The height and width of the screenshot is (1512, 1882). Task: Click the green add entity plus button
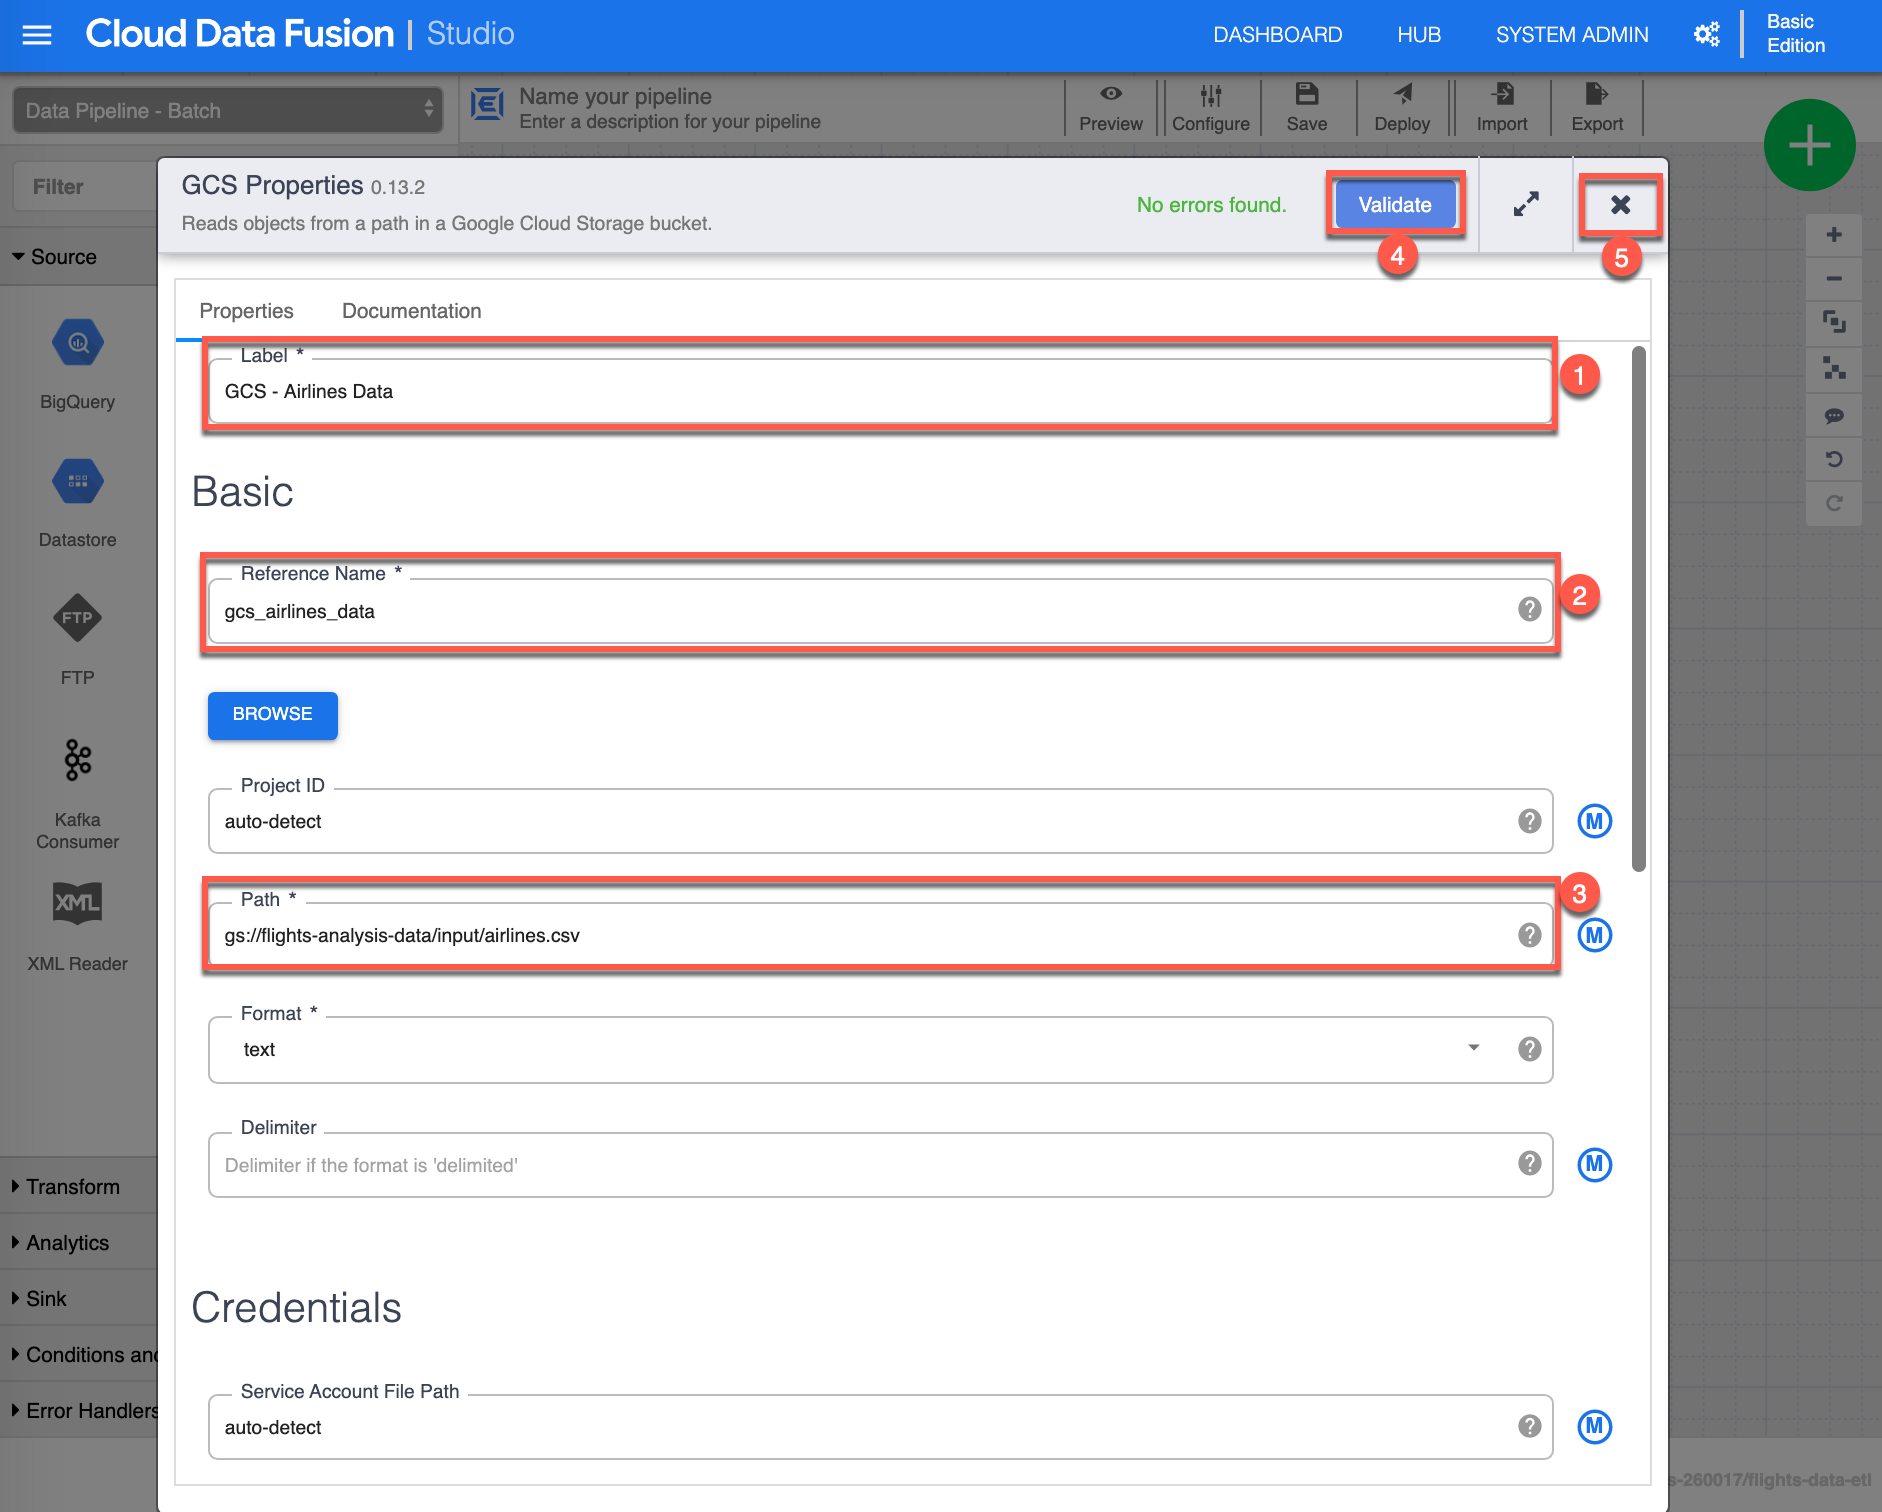1808,146
